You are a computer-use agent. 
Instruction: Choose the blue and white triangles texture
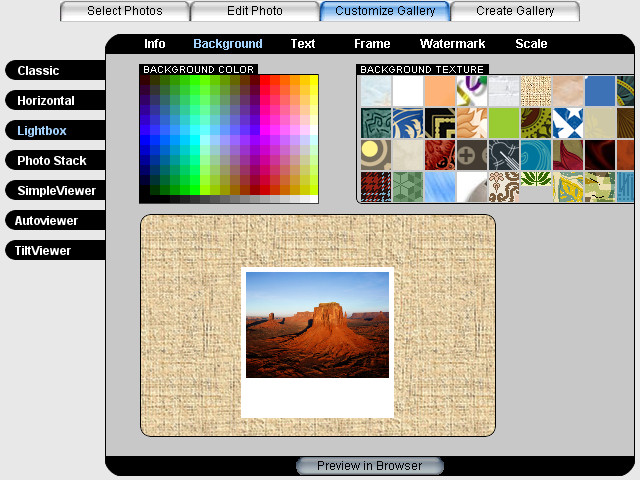coord(568,123)
